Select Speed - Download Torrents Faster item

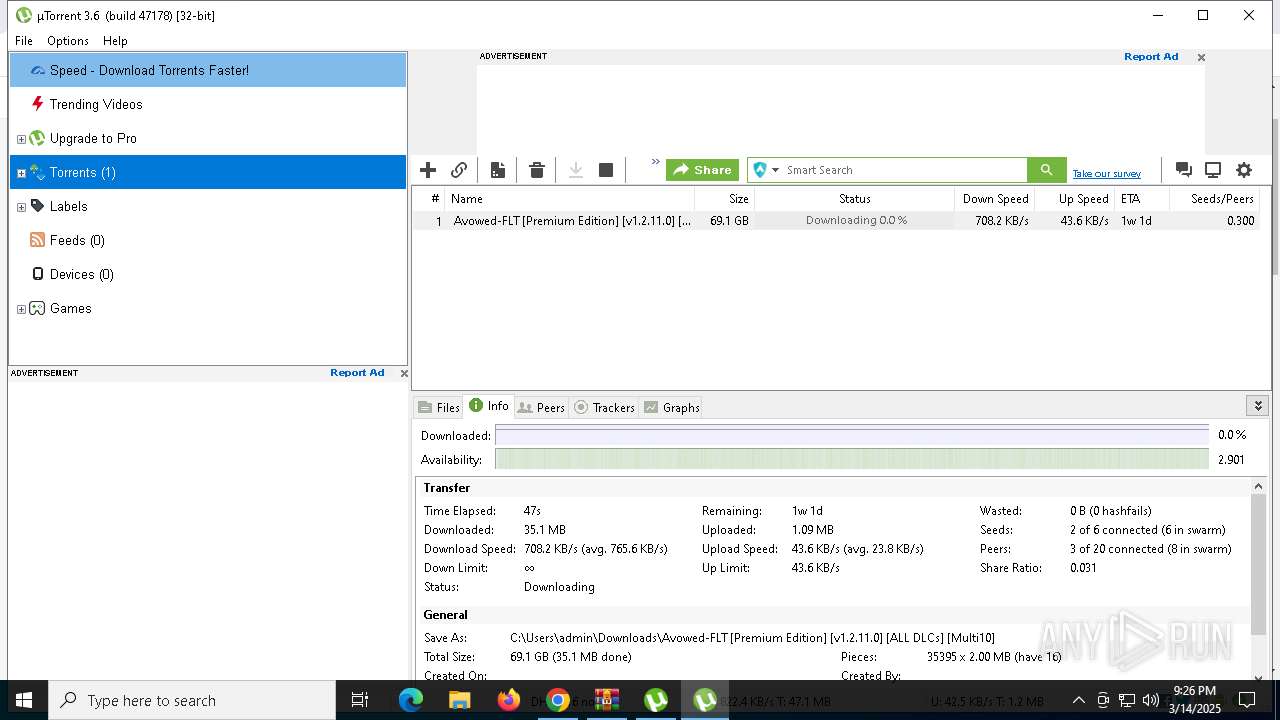point(208,70)
